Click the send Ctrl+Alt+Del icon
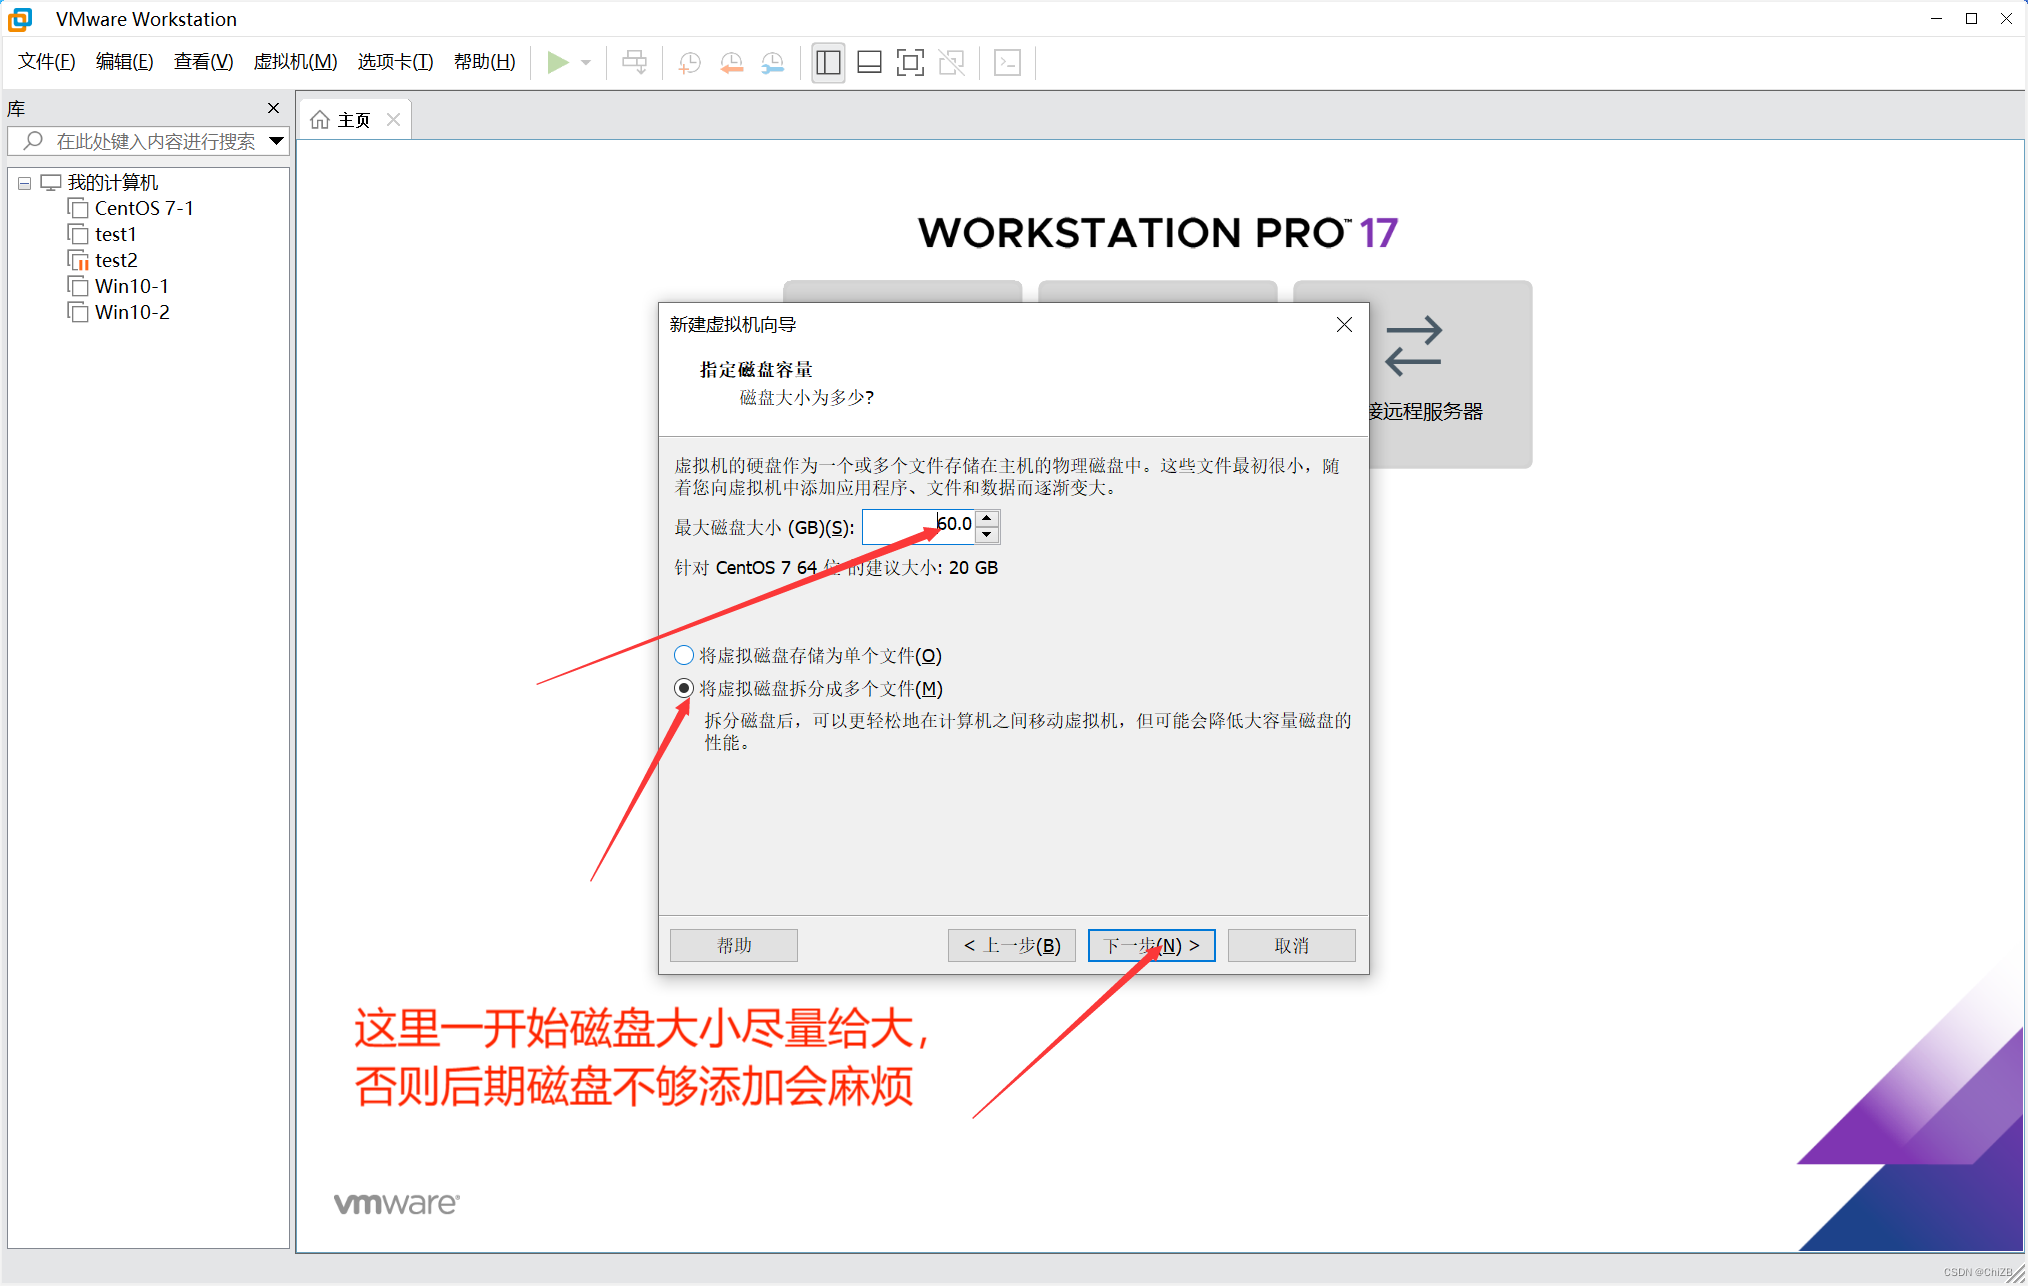The height and width of the screenshot is (1286, 2028). (634, 63)
